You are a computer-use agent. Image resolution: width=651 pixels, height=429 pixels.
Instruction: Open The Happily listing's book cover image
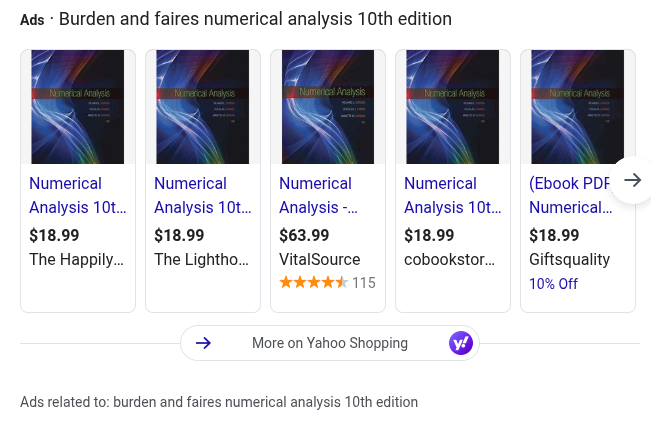78,107
